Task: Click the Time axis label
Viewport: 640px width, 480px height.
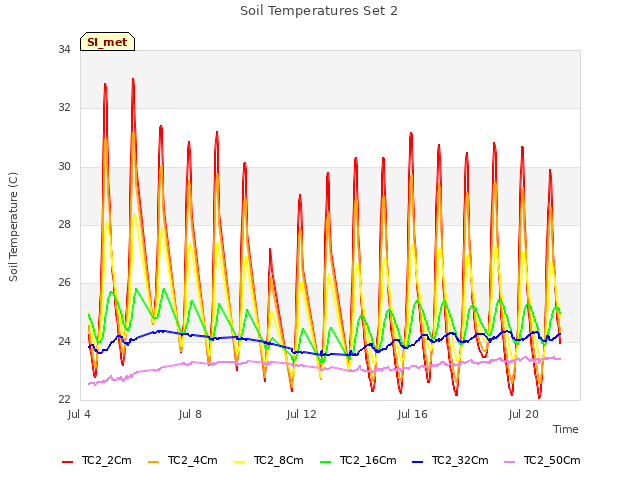Action: coord(566,429)
